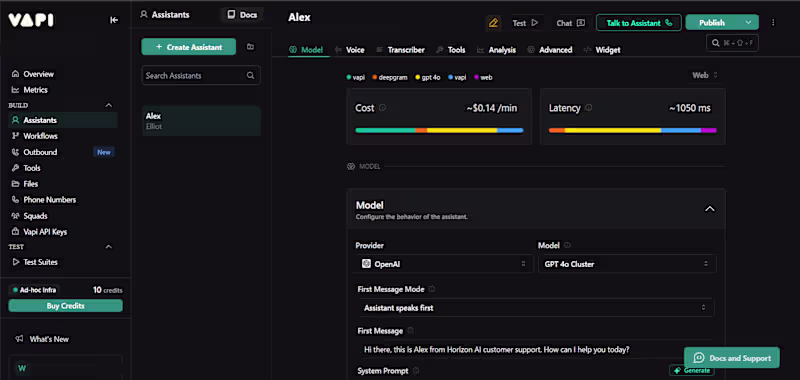The height and width of the screenshot is (380, 800).
Task: Click Generate for System Prompt
Action: click(x=691, y=370)
